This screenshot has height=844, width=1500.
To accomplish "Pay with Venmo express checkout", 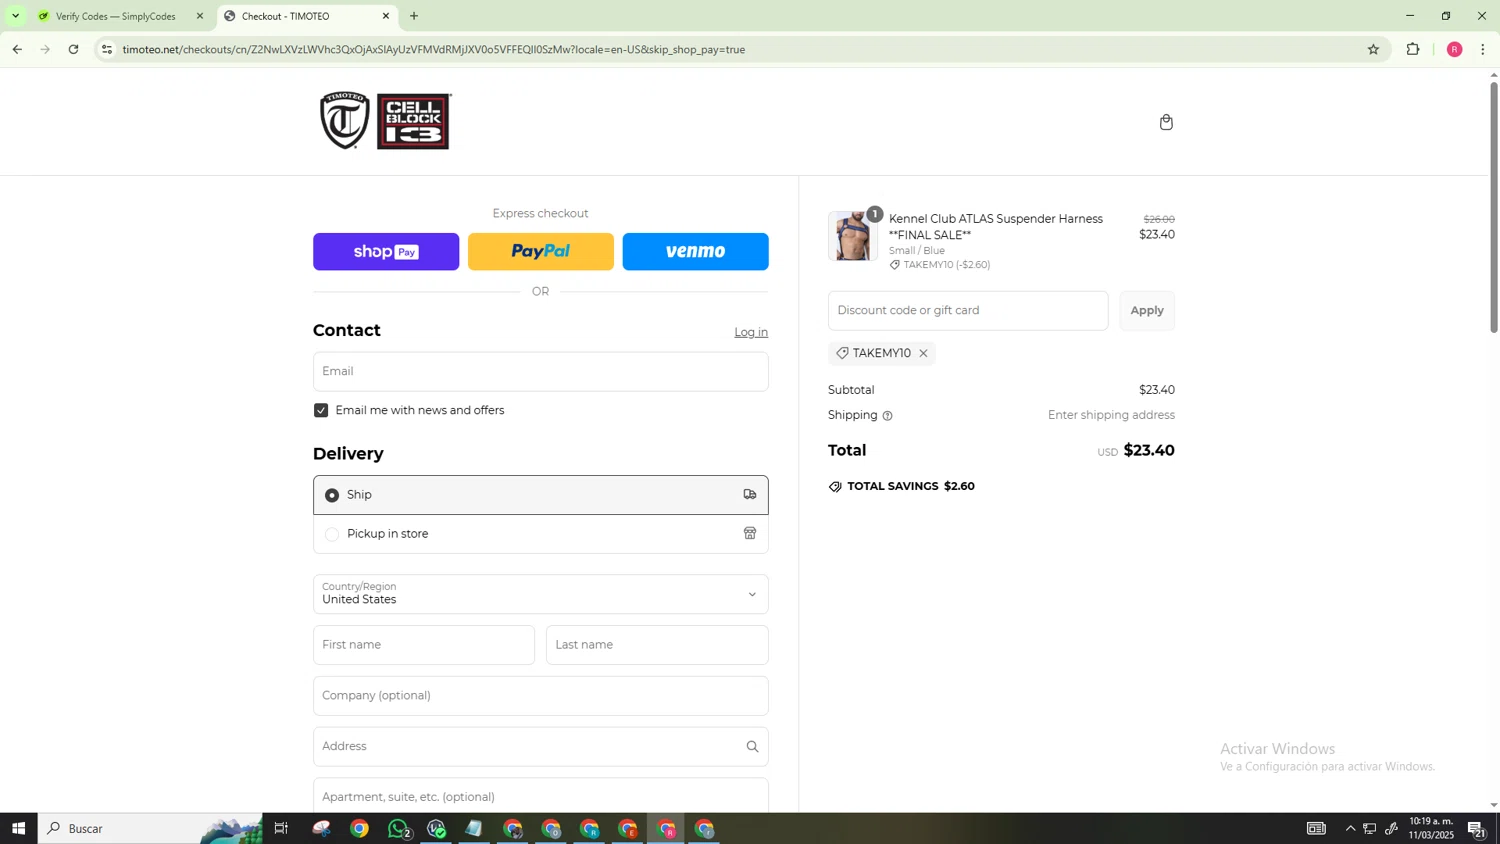I will 695,252.
